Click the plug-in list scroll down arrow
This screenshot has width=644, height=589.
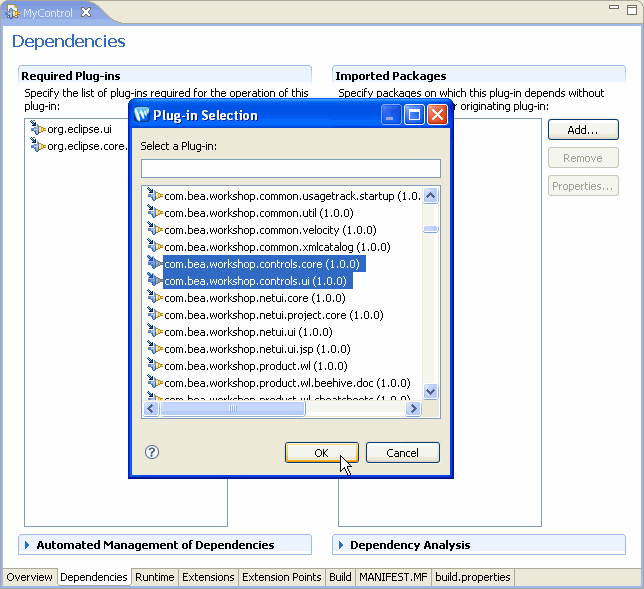430,391
